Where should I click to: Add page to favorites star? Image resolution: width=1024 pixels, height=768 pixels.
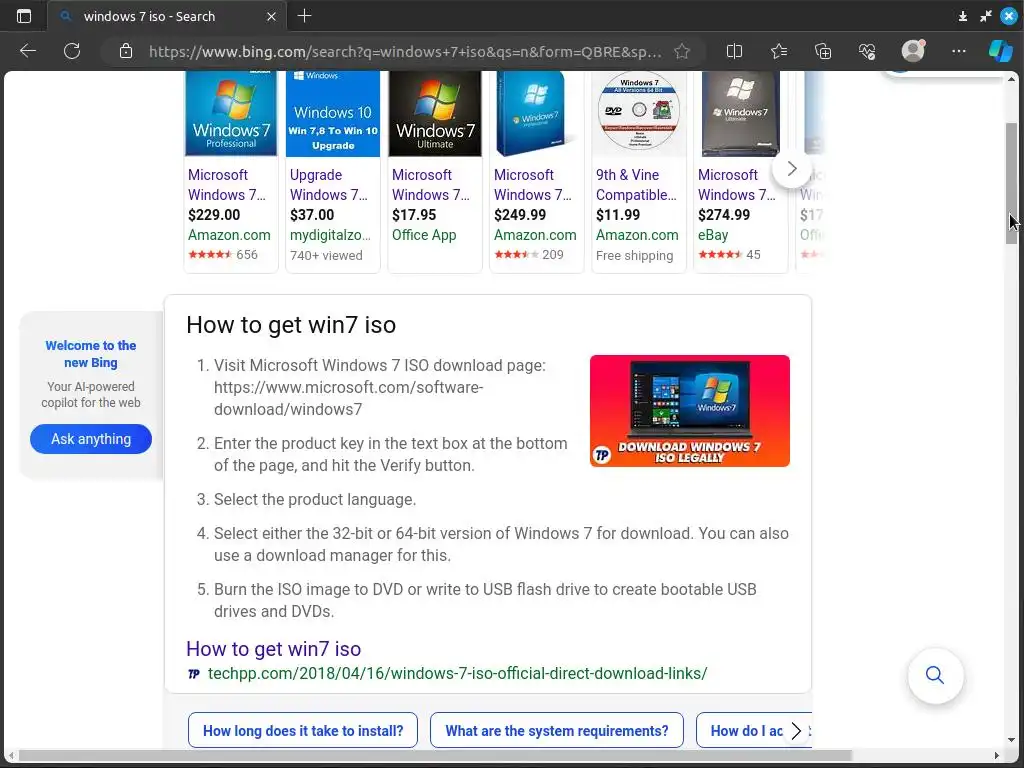click(682, 51)
